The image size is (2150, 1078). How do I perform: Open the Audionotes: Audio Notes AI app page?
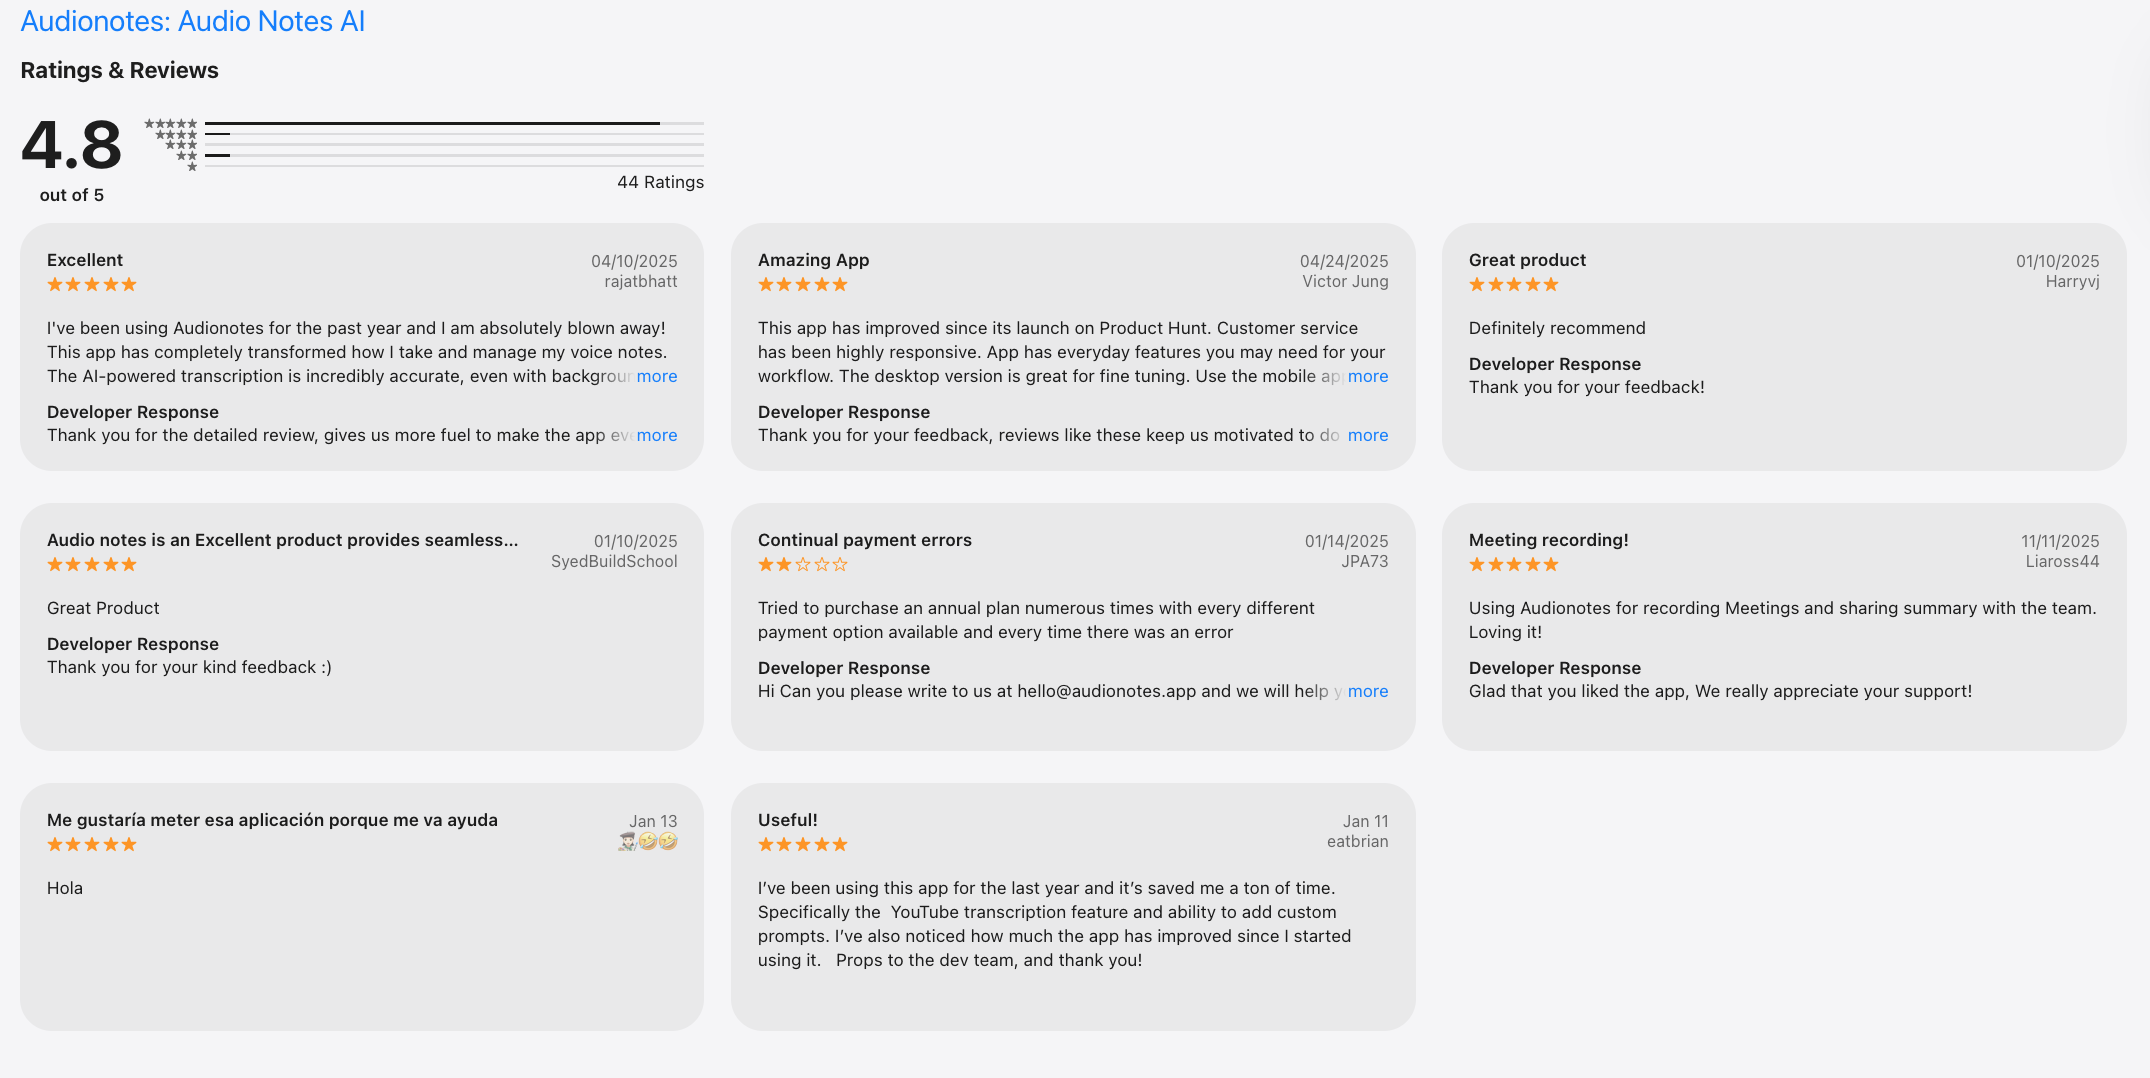(x=193, y=21)
